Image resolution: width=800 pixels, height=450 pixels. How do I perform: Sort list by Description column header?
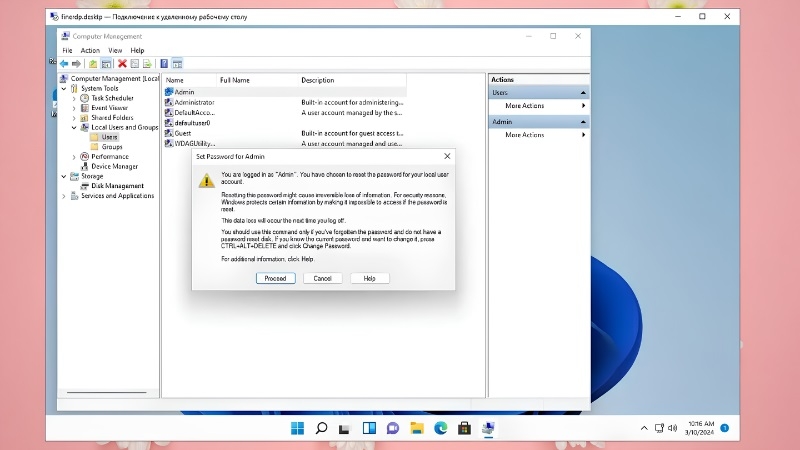[x=352, y=80]
